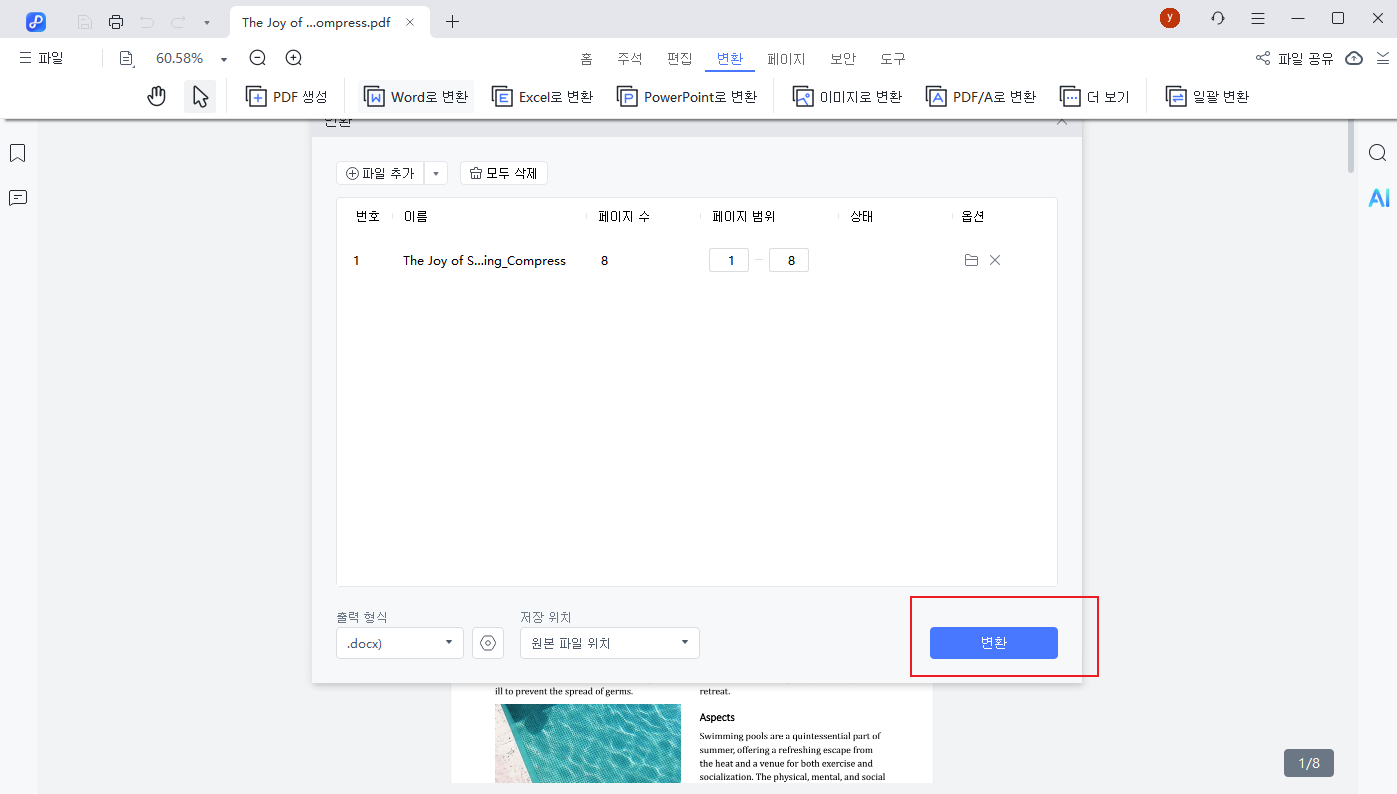Open PowerPoint로 변환 tool
This screenshot has height=794, width=1397.
pos(687,95)
